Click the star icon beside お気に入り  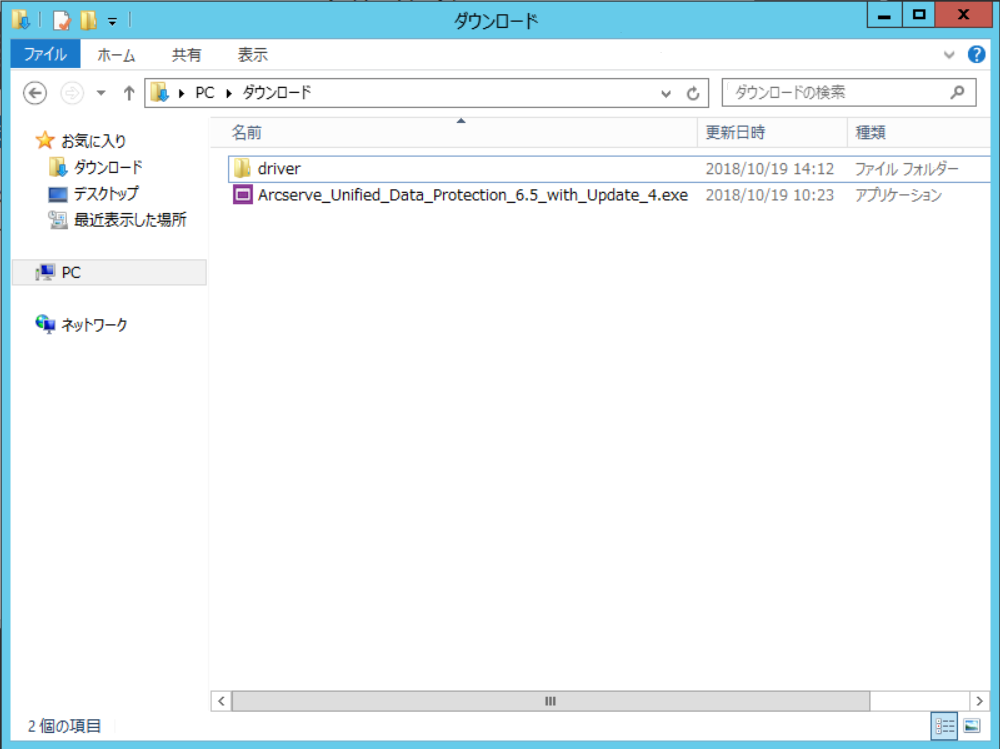coord(45,140)
